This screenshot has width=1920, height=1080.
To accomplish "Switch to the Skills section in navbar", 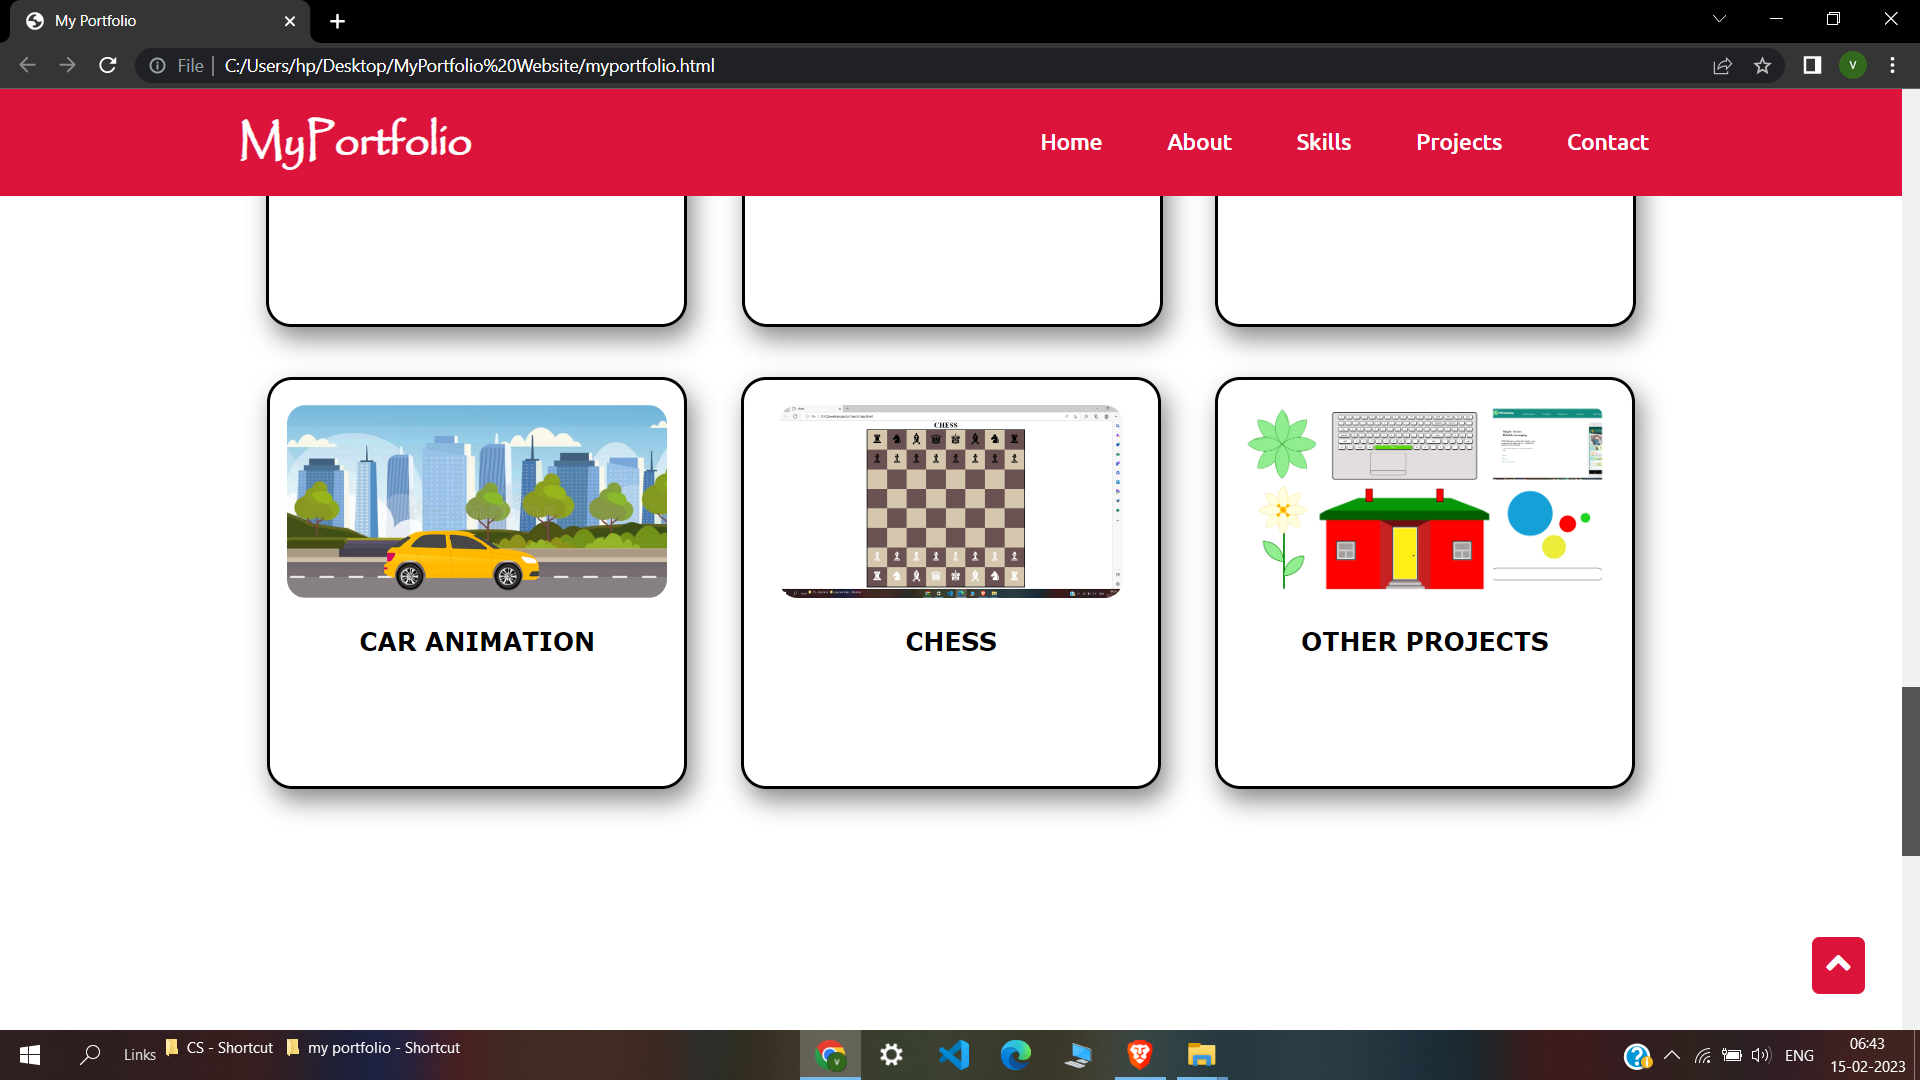I will click(1323, 142).
